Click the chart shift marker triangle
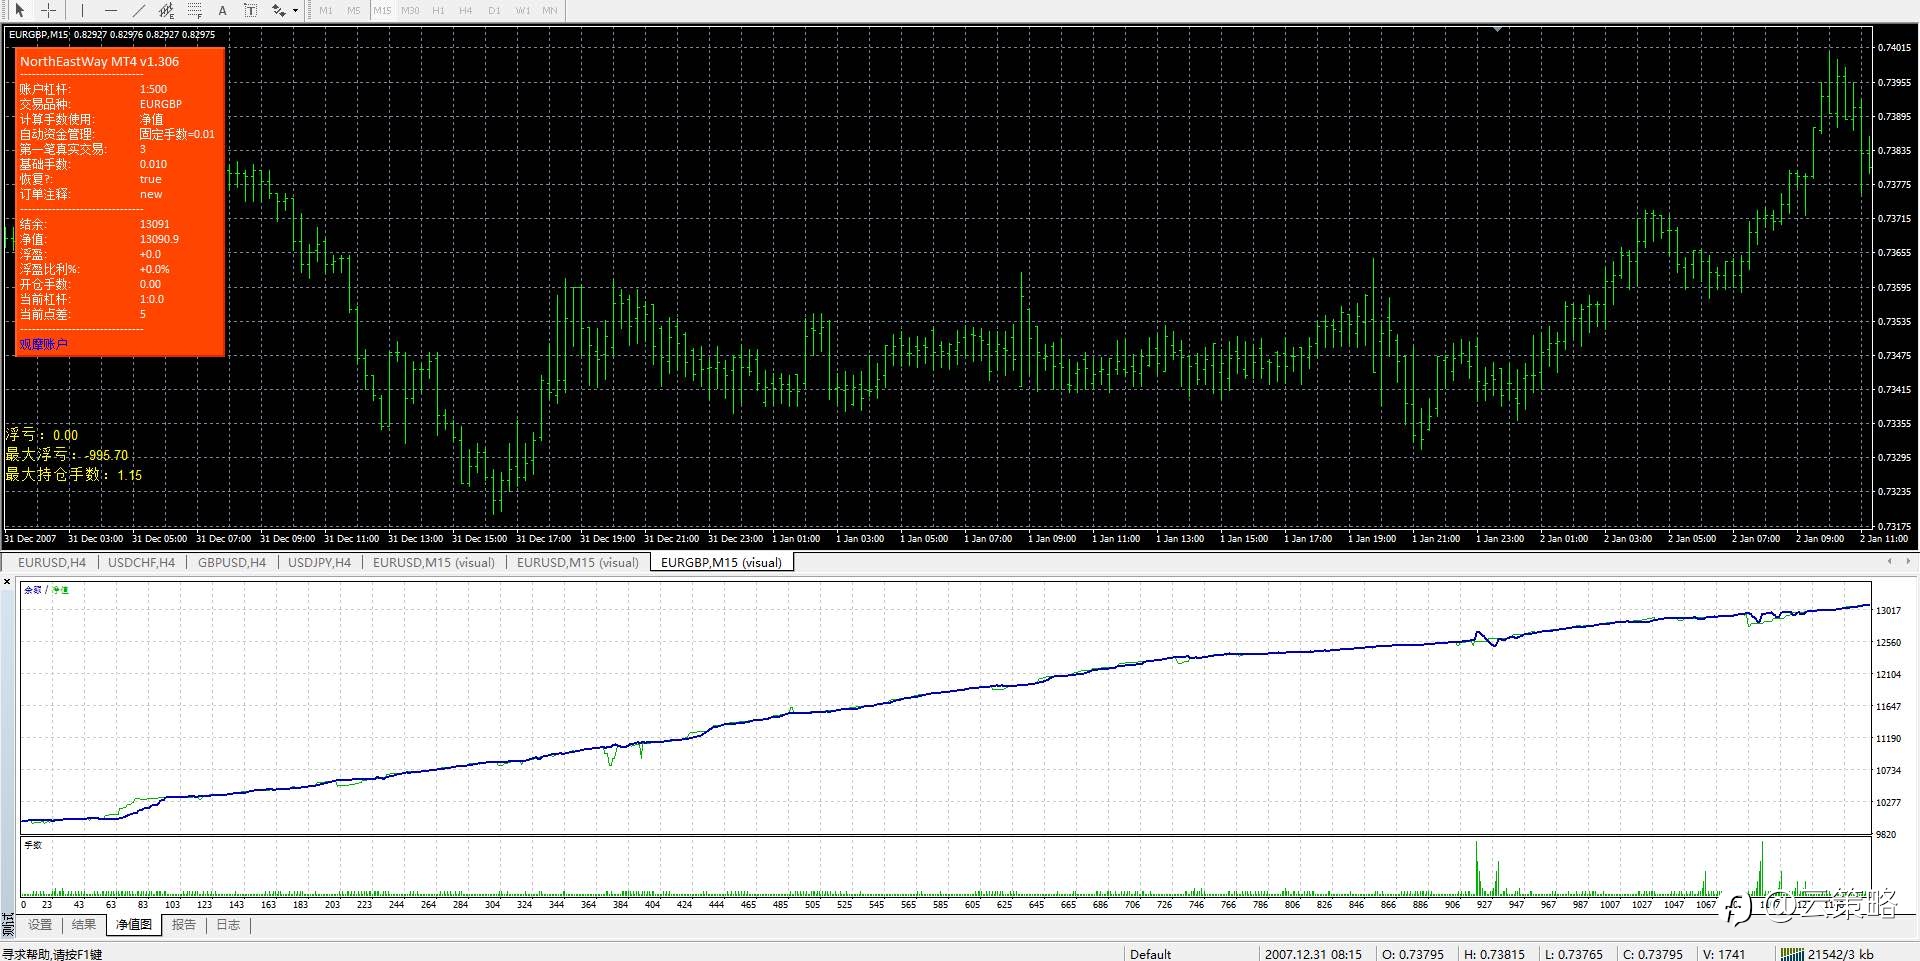This screenshot has width=1920, height=961. 1497,30
